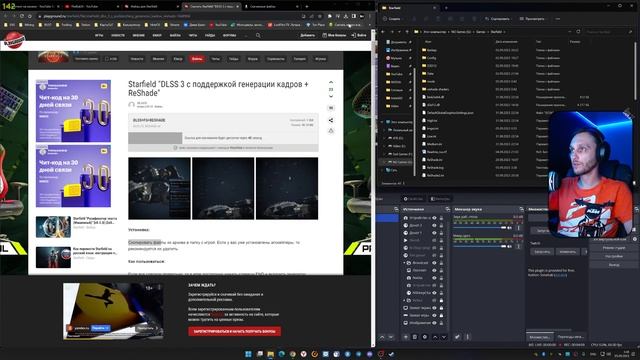Open source properties gear in OBS sources toolbar
This screenshot has width=640, height=360.
tap(424, 337)
